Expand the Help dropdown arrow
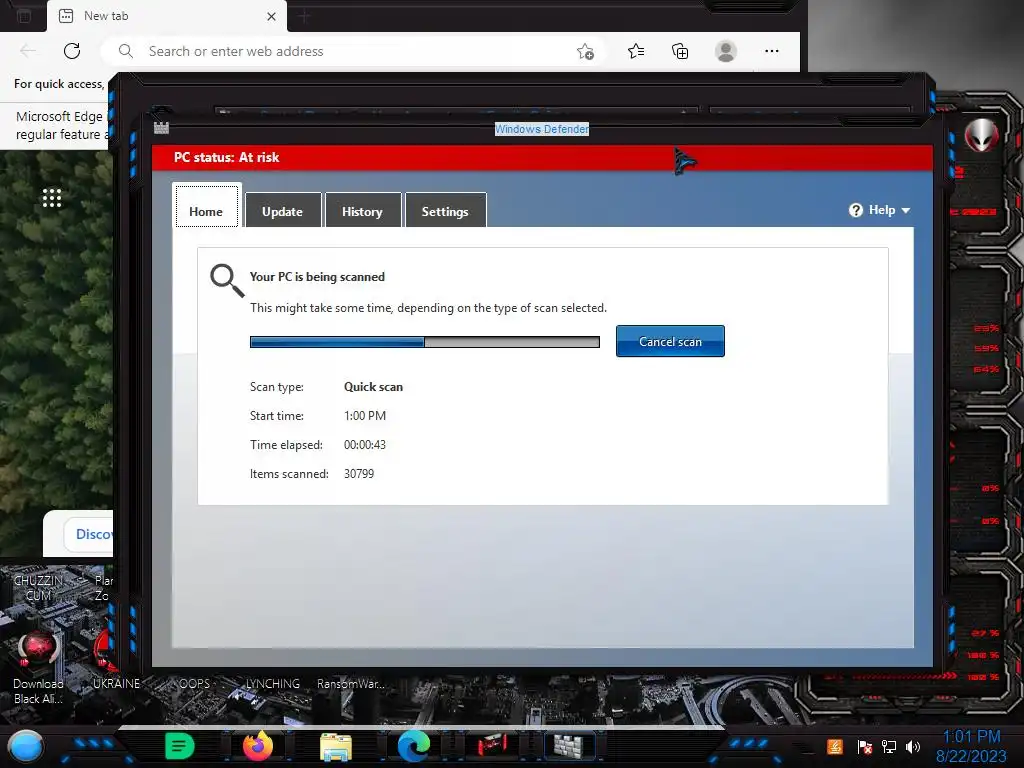This screenshot has height=768, width=1024. coord(906,210)
